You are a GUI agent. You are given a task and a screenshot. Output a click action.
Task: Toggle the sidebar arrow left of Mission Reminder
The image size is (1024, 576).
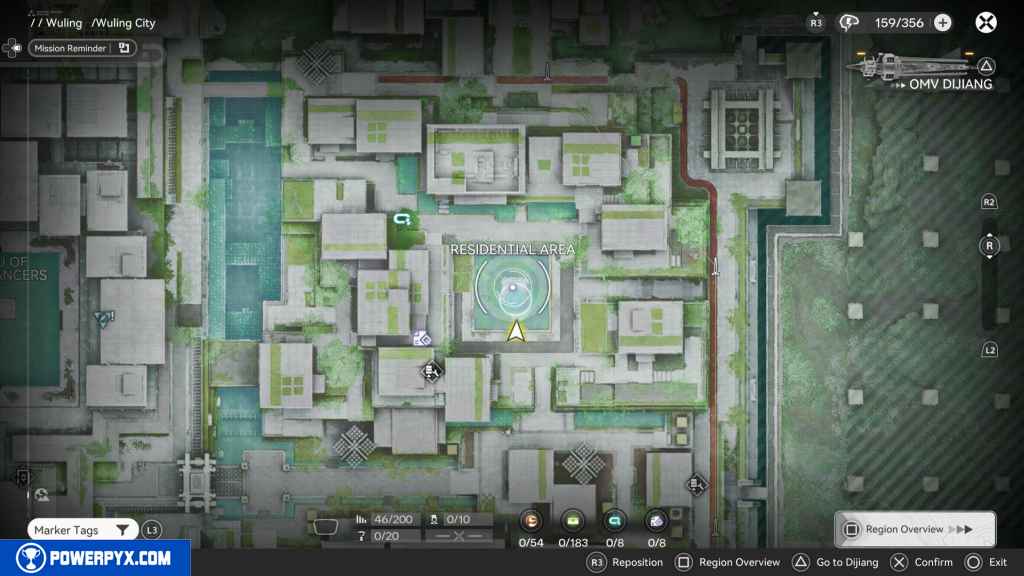coord(13,47)
